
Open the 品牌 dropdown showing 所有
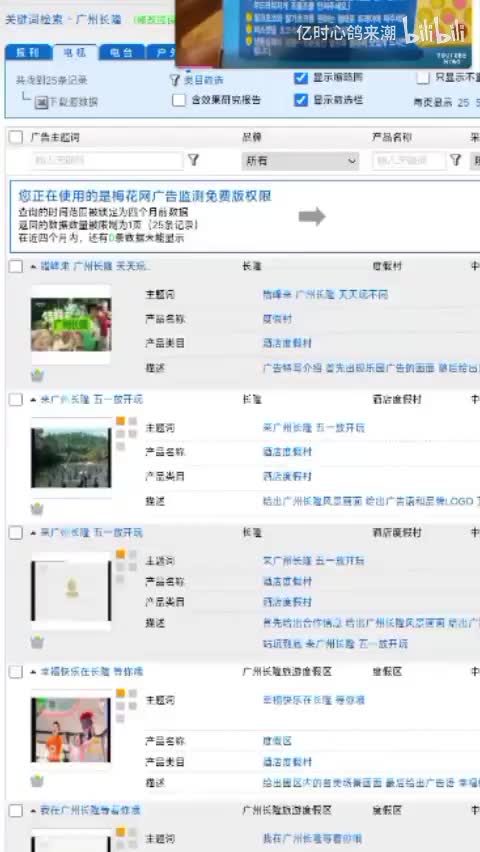[300, 161]
